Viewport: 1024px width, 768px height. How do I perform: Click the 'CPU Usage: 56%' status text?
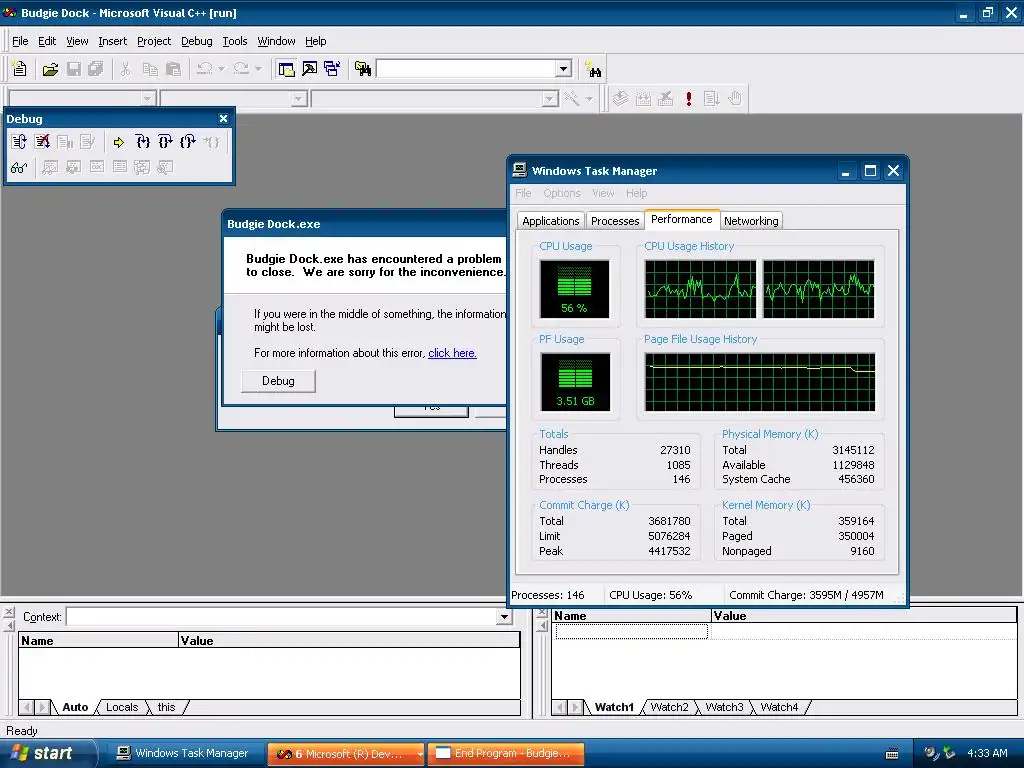pos(650,595)
